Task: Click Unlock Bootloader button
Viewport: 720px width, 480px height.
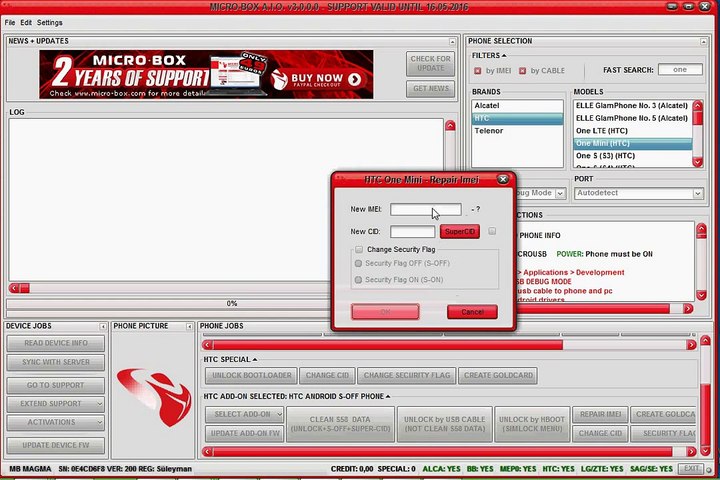Action: click(x=251, y=376)
